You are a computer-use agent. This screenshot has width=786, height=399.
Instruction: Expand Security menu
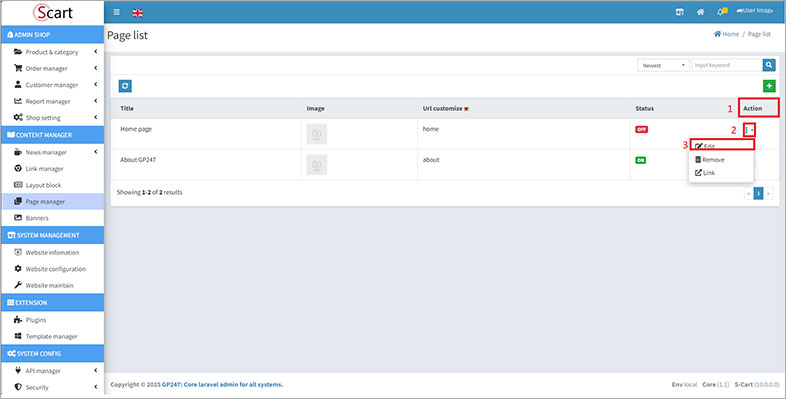click(x=52, y=387)
